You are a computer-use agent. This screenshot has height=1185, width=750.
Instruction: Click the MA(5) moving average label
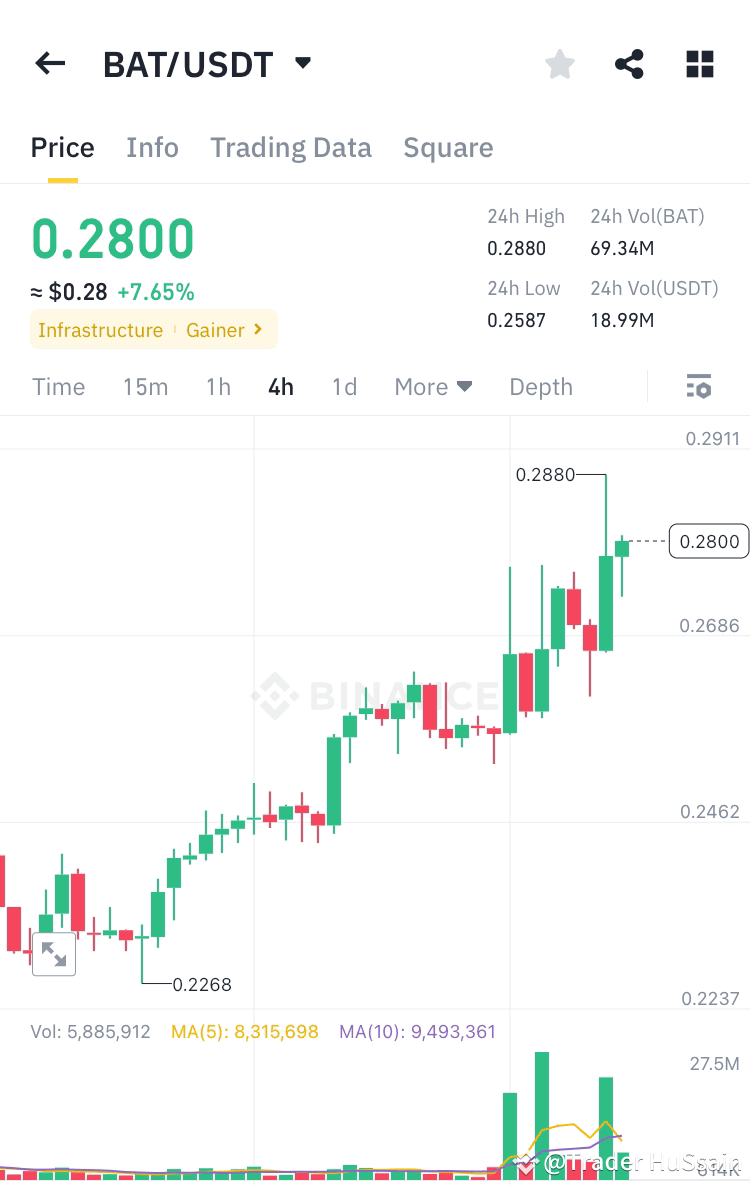point(244,1031)
